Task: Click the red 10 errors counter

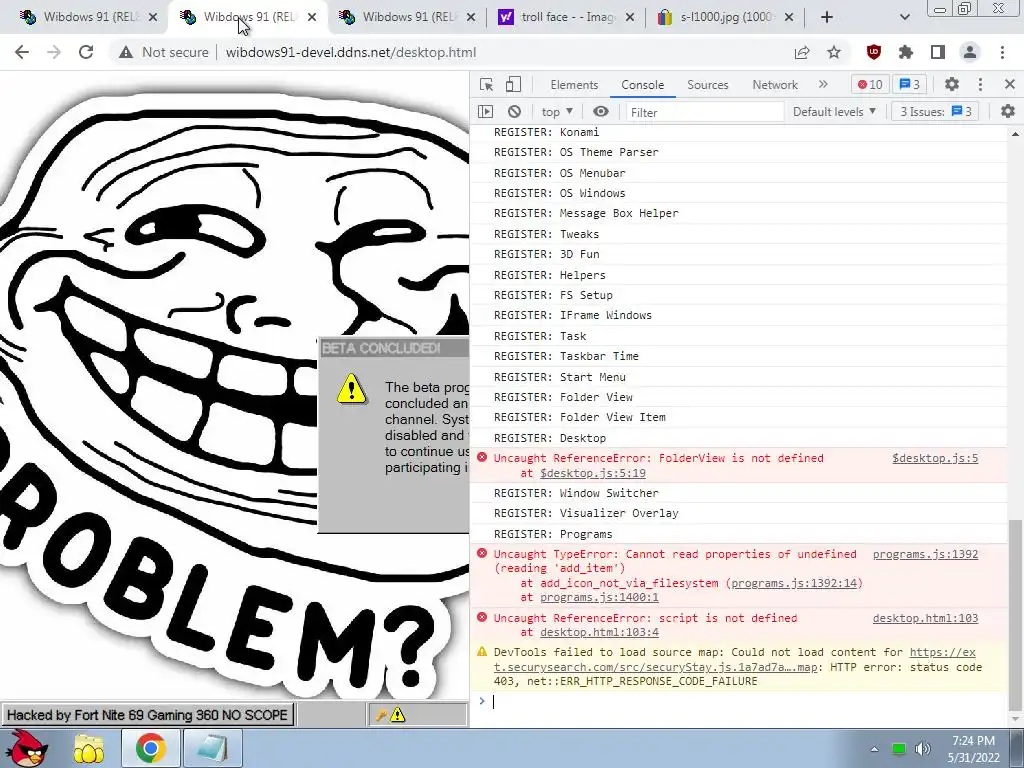Action: [870, 84]
